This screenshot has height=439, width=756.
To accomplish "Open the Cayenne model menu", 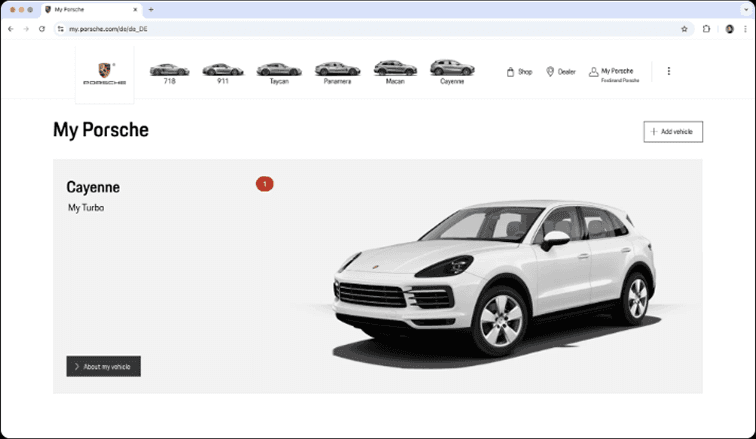I will point(452,72).
